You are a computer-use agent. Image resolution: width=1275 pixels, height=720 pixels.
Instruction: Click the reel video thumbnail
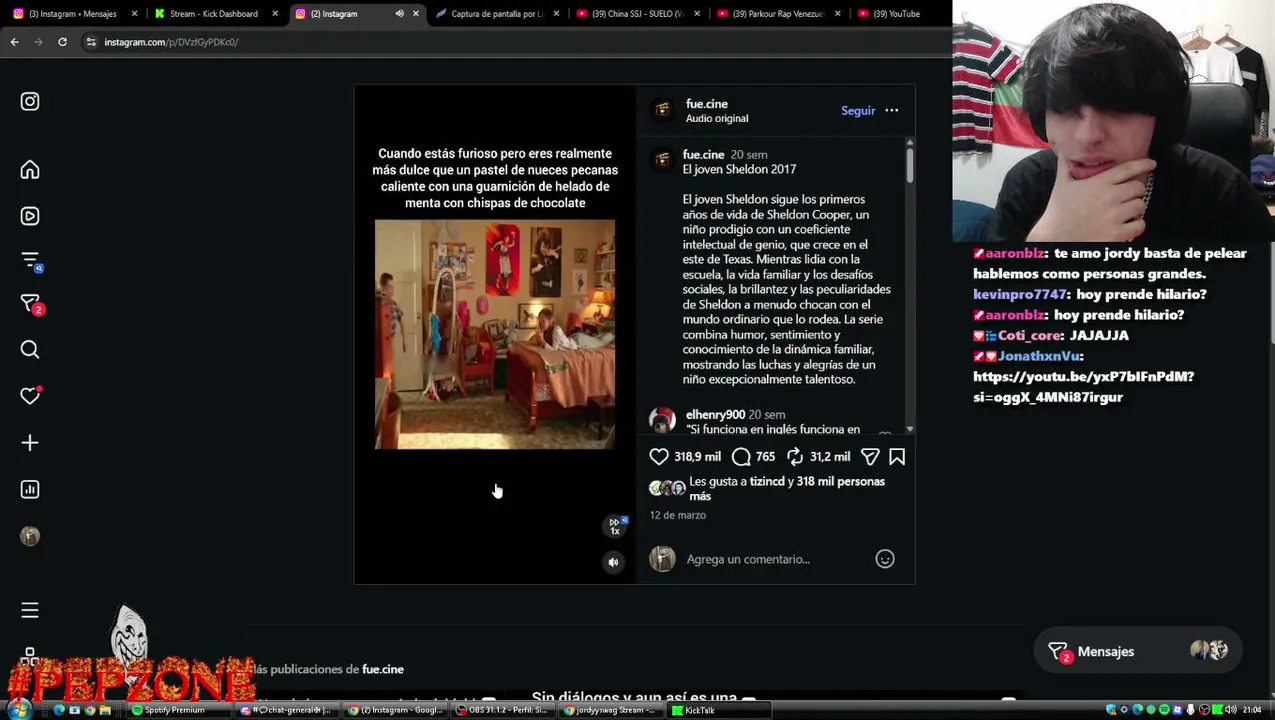click(x=495, y=334)
